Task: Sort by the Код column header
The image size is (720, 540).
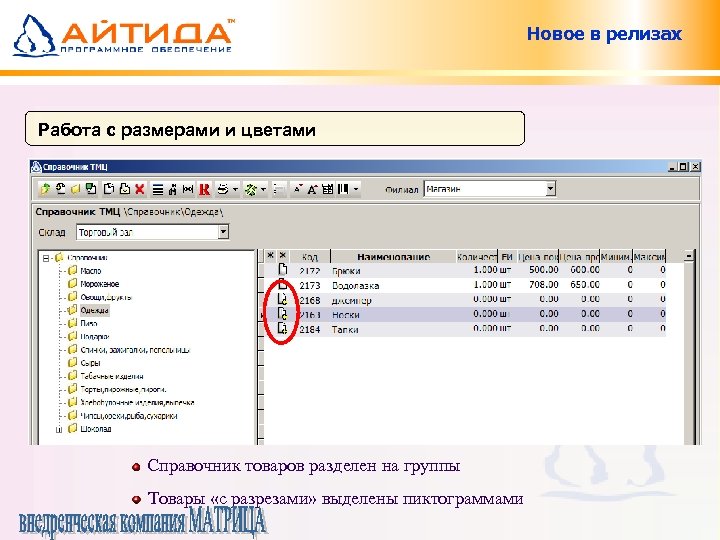Action: click(x=310, y=257)
